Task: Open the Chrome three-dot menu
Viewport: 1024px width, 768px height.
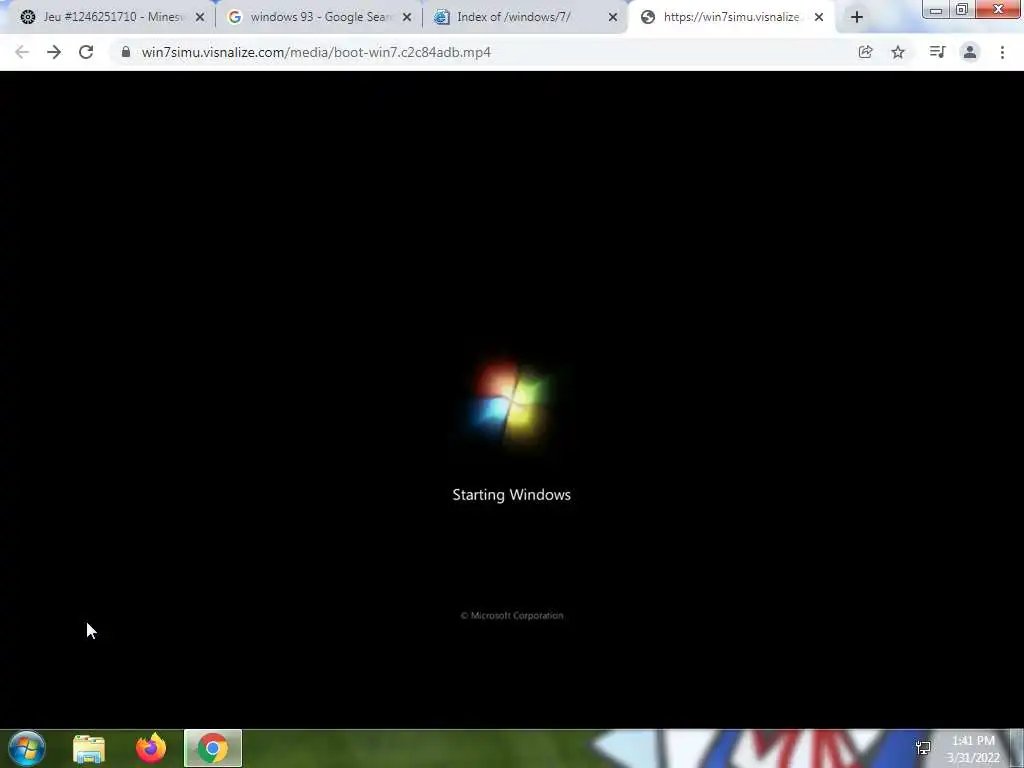Action: pyautogui.click(x=1002, y=52)
